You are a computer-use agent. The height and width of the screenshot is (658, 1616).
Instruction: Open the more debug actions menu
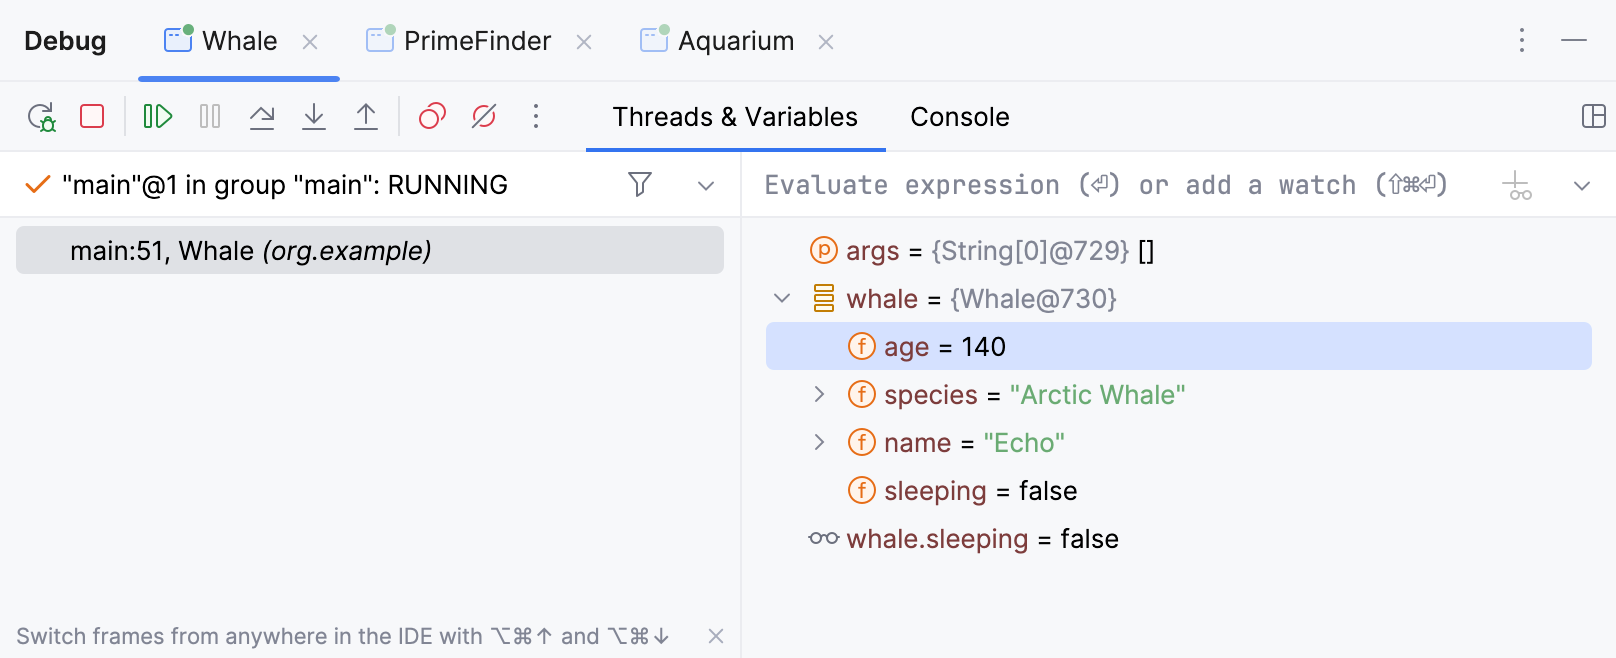536,117
